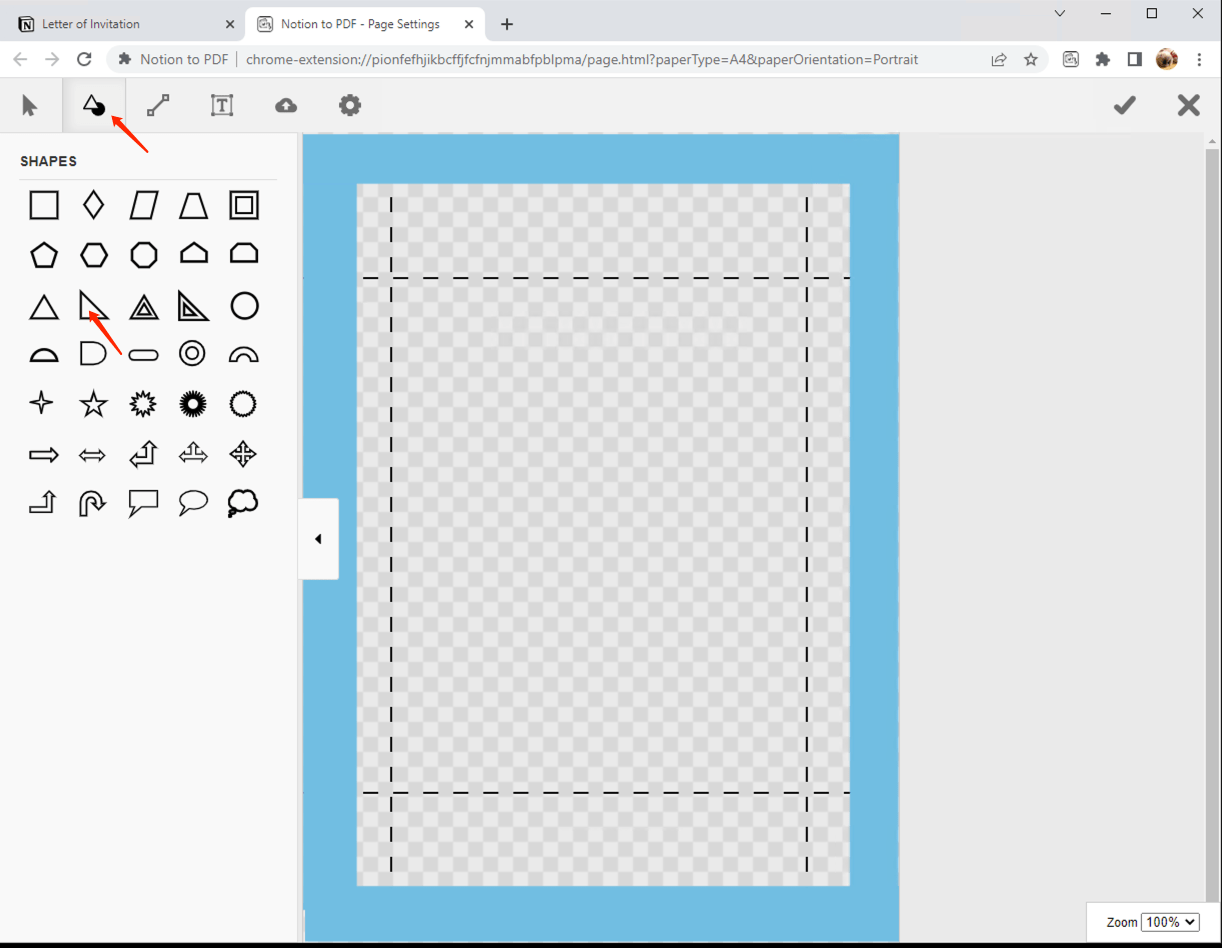The image size is (1222, 948).
Task: Click the browser reload button
Action: (84, 59)
